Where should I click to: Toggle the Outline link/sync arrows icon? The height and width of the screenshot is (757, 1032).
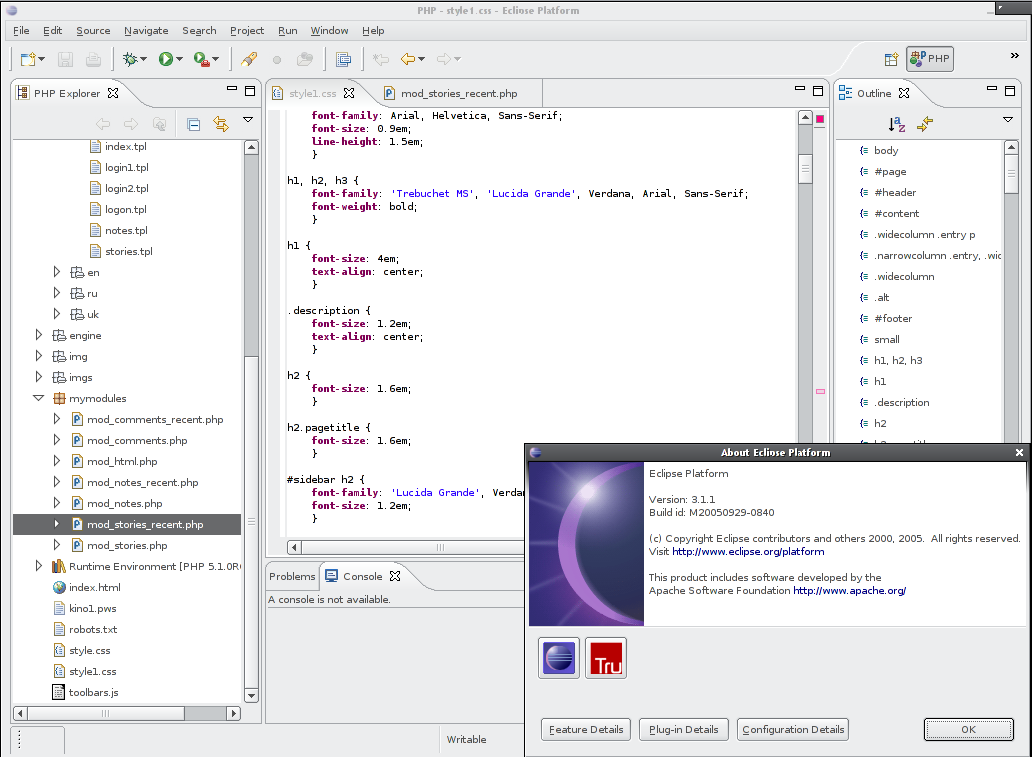point(925,124)
